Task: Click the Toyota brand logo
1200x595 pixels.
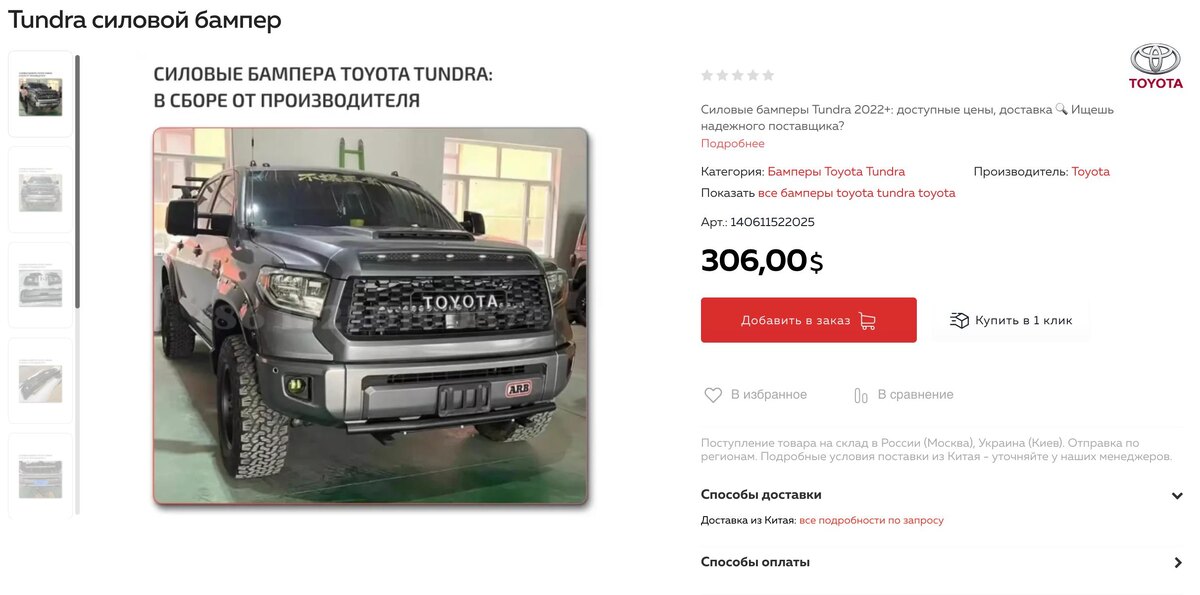Action: (1156, 66)
